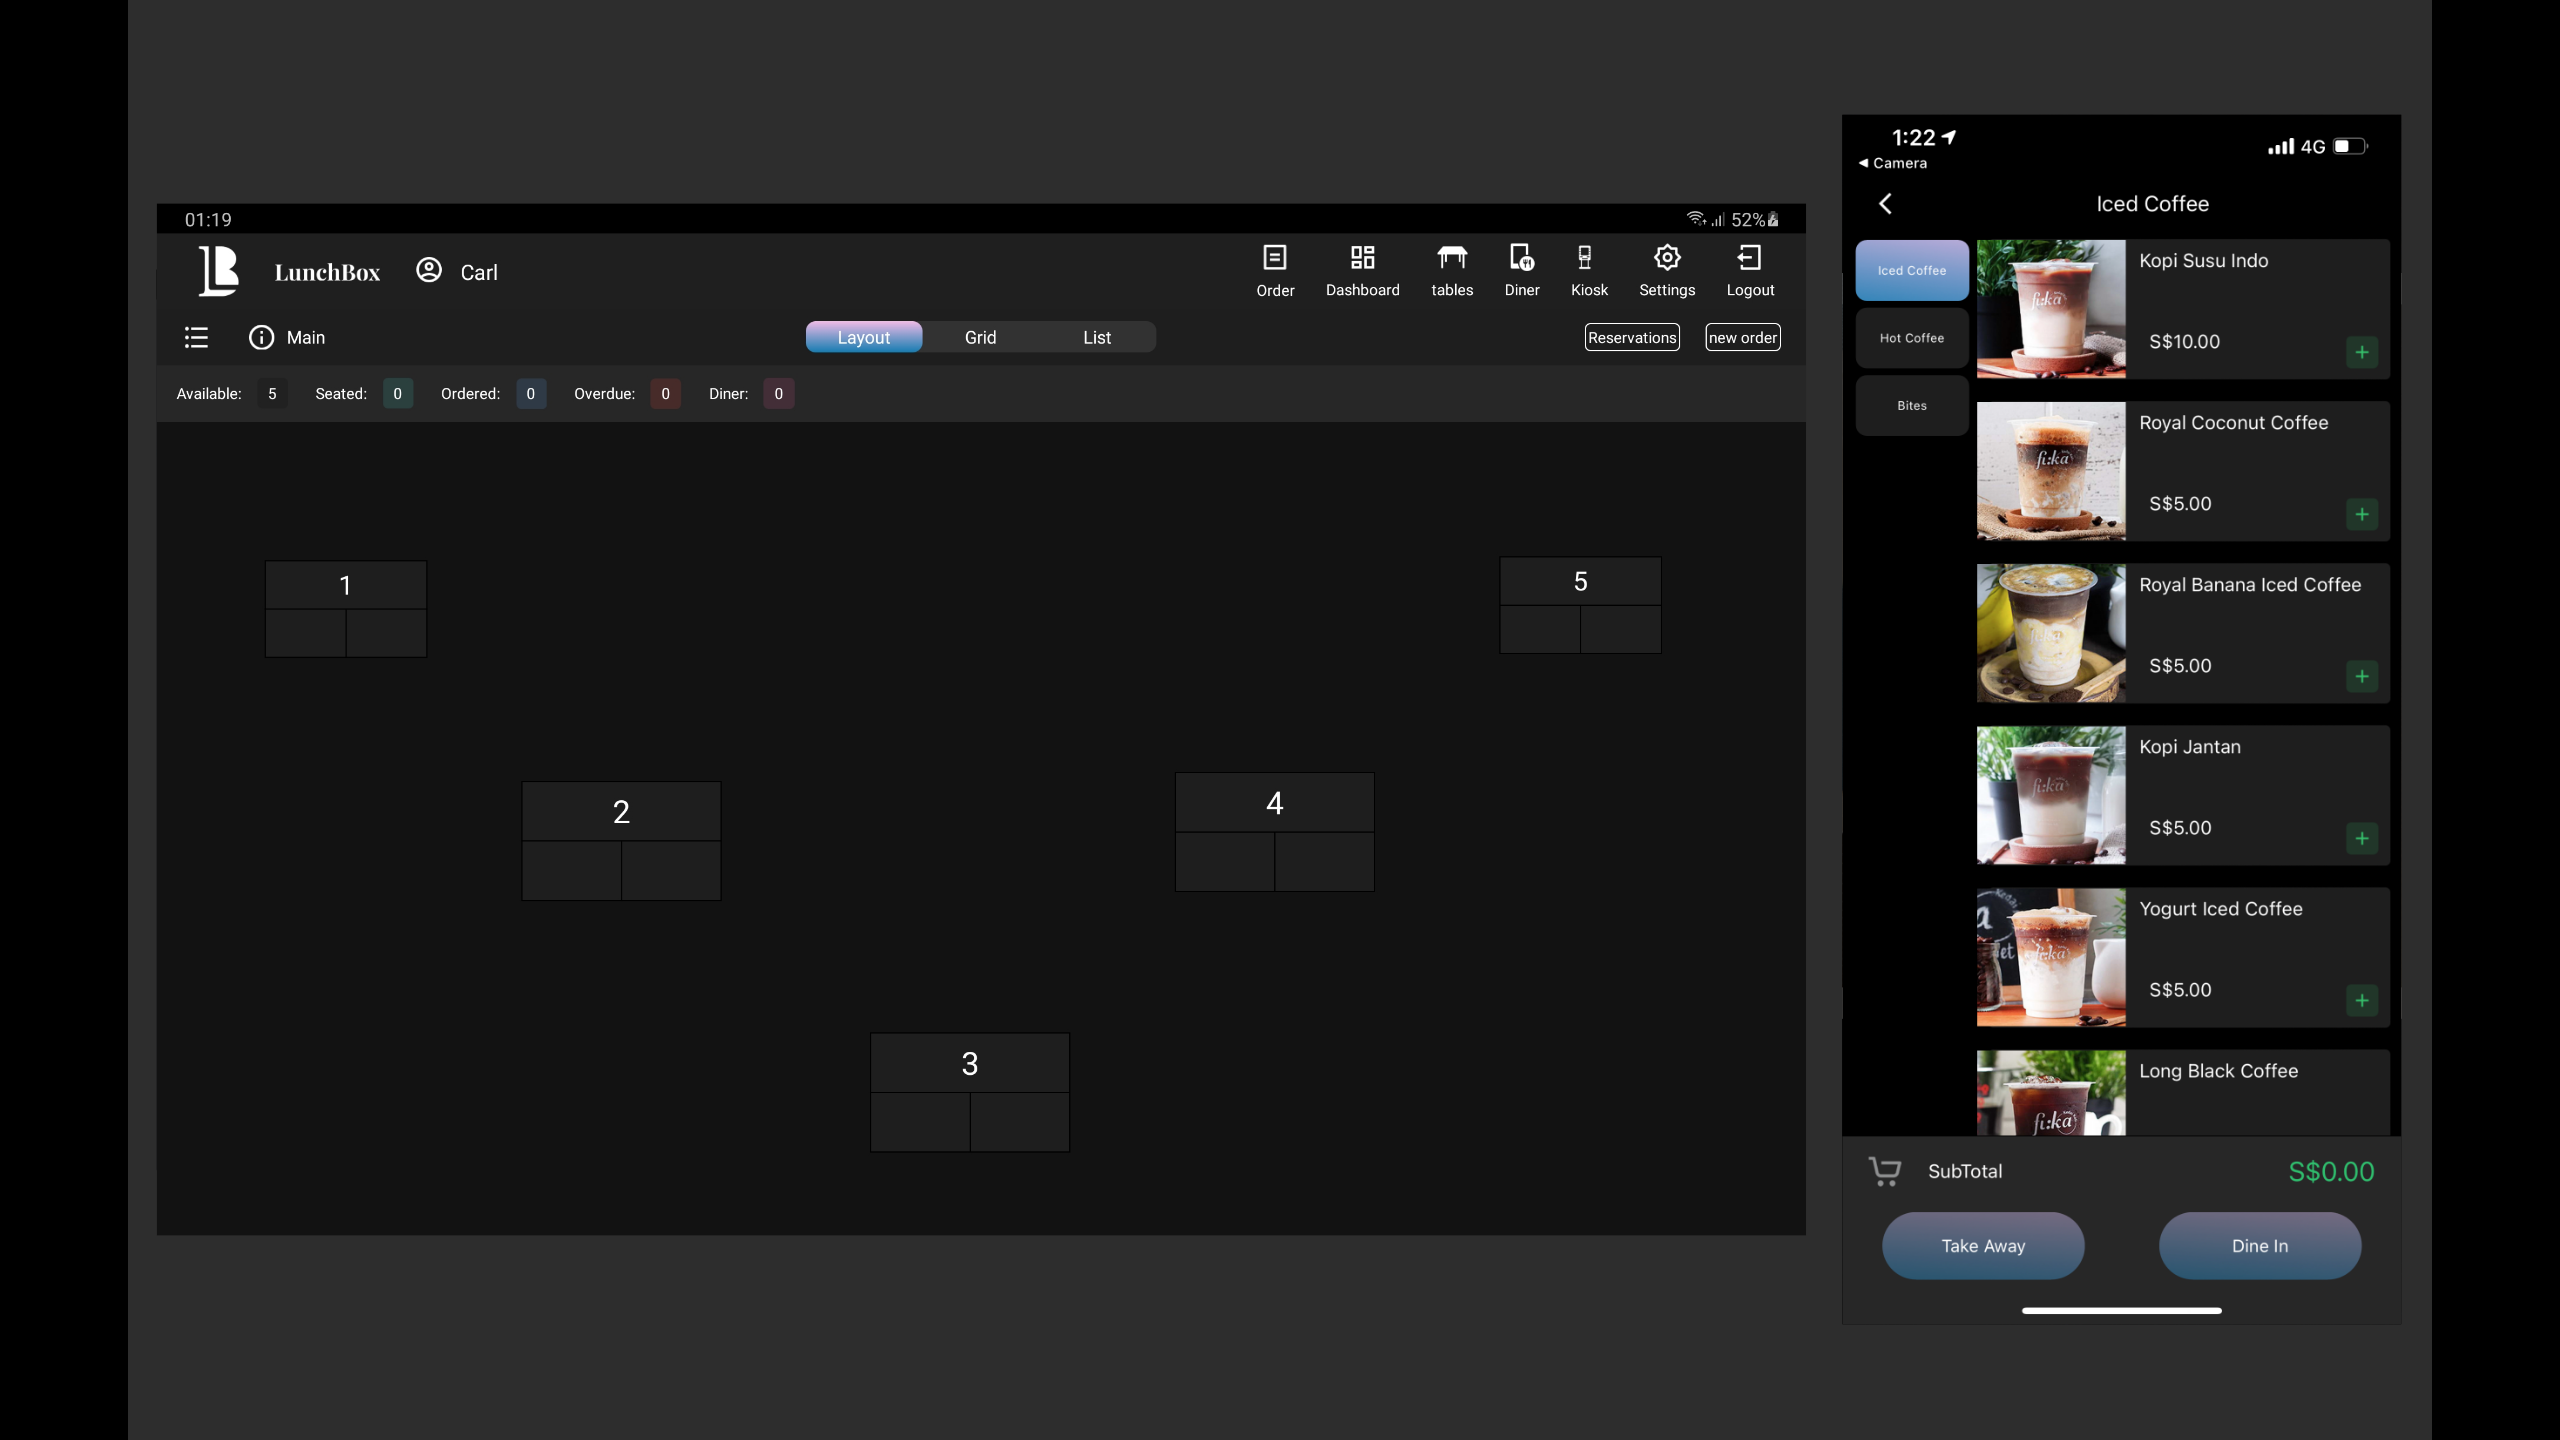Switch to List view tab
The width and height of the screenshot is (2560, 1440).
(x=1096, y=338)
